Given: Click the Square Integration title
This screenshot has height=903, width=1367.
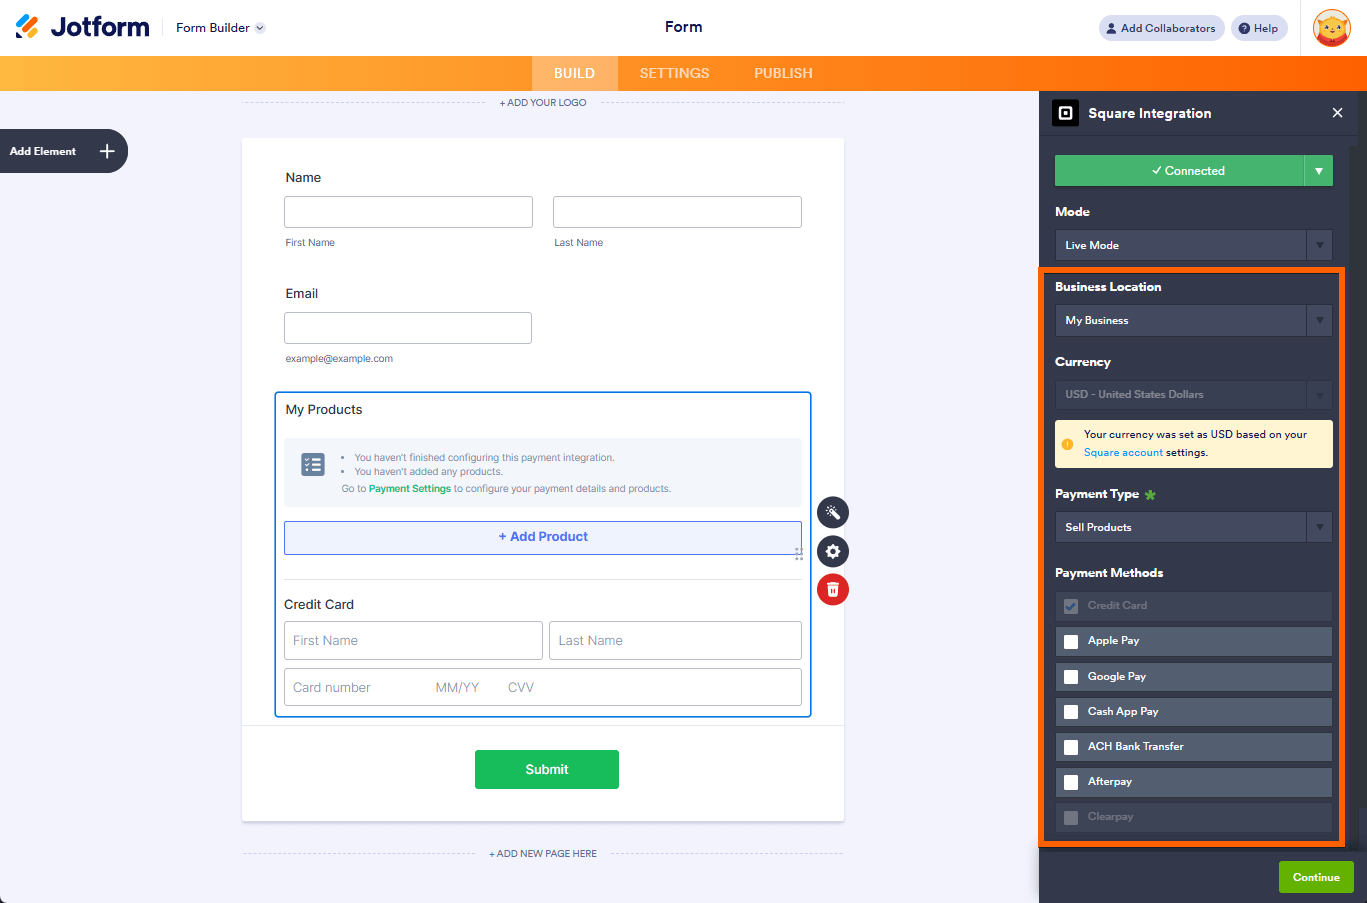Looking at the screenshot, I should pyautogui.click(x=1150, y=113).
